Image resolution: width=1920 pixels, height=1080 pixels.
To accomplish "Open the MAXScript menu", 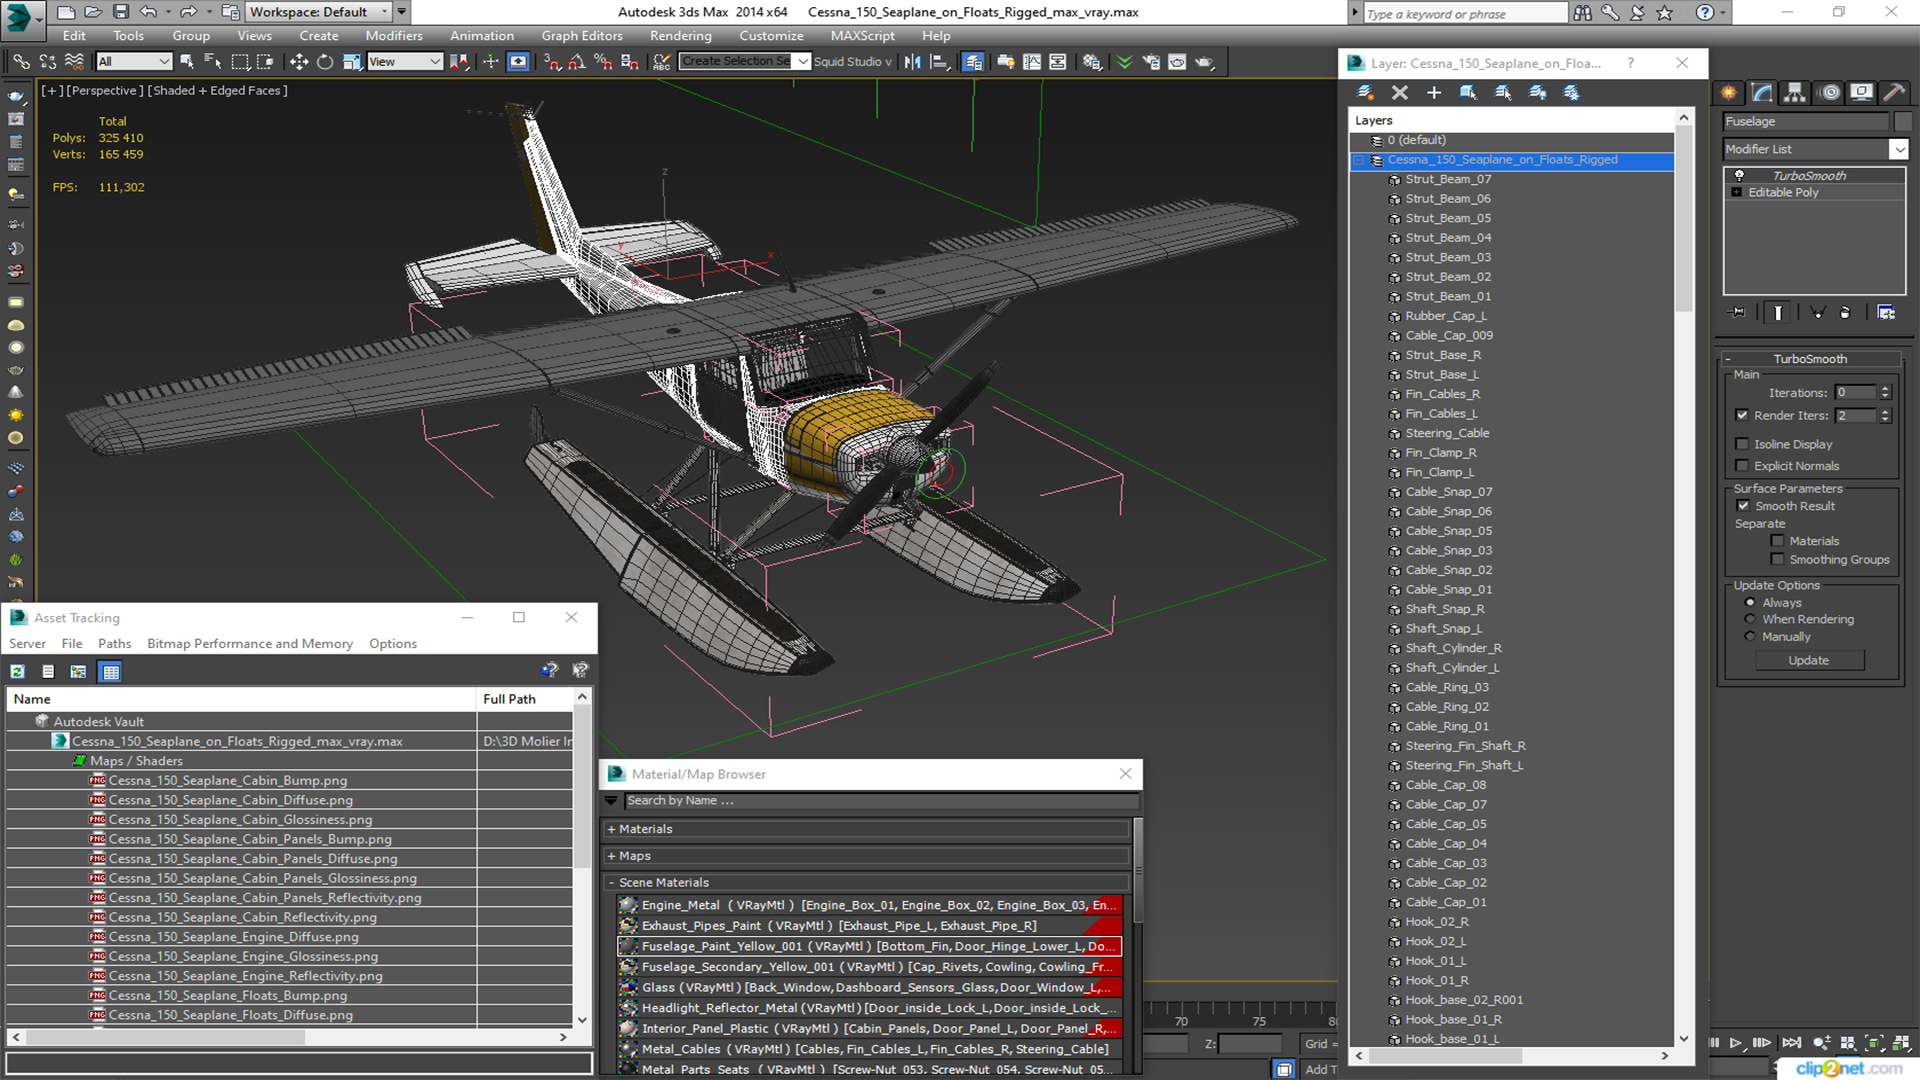I will (x=862, y=35).
